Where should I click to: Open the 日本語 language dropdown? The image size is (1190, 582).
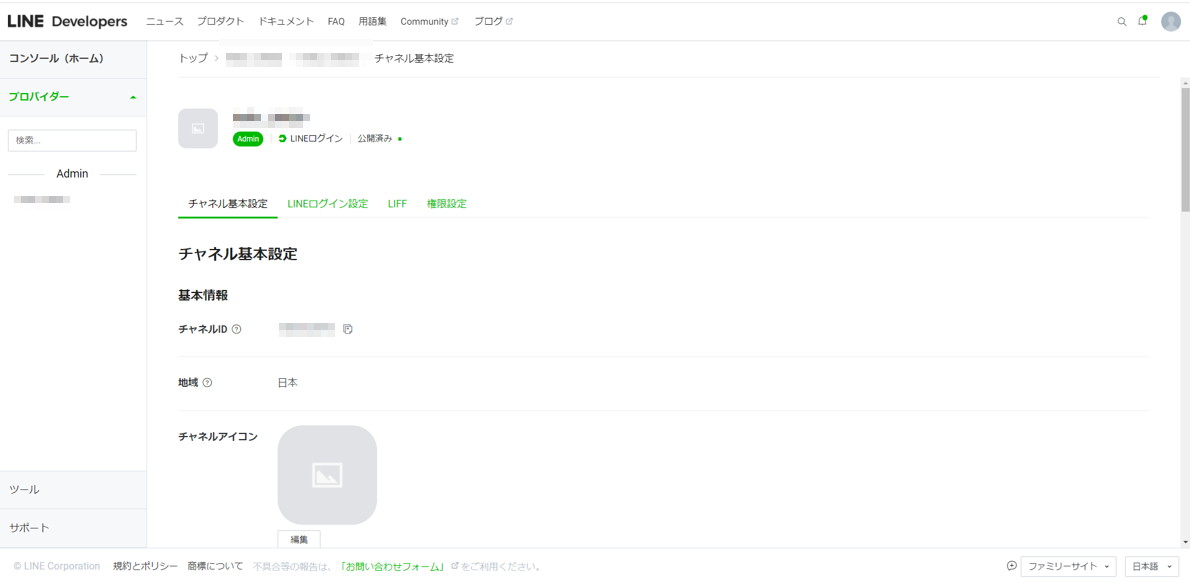pyautogui.click(x=1152, y=566)
